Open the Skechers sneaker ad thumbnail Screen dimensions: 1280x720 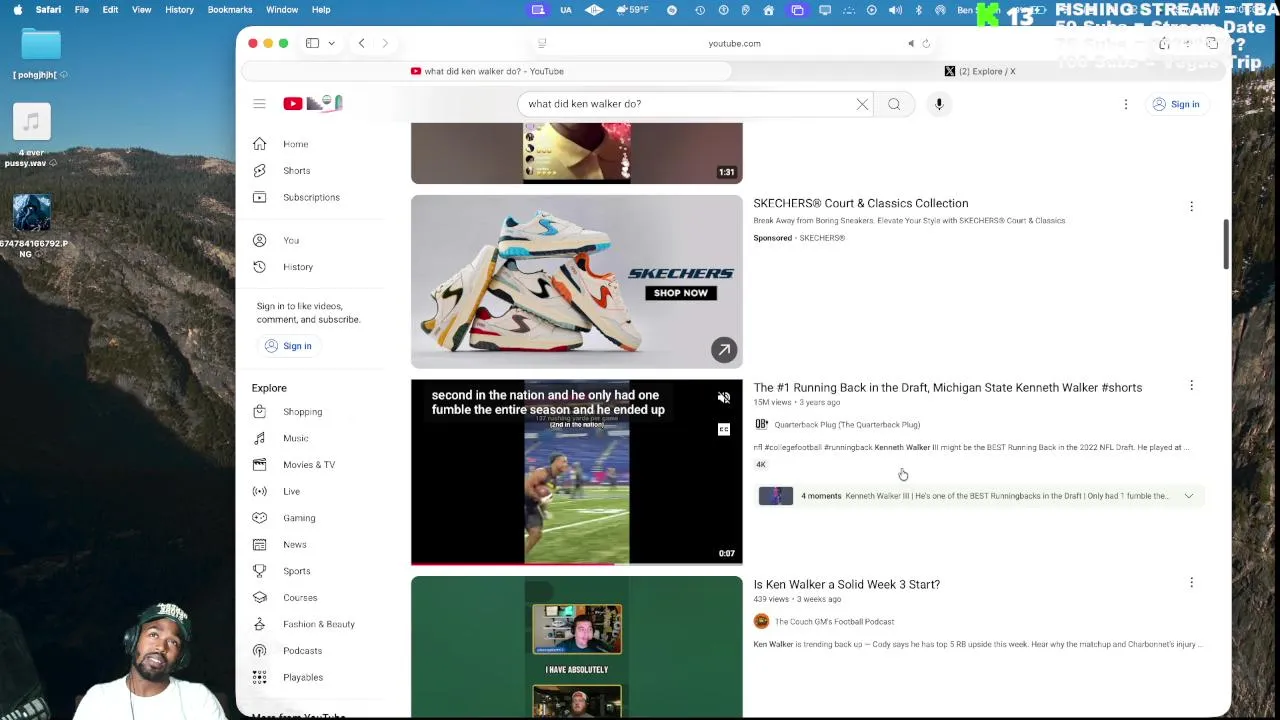coord(576,281)
